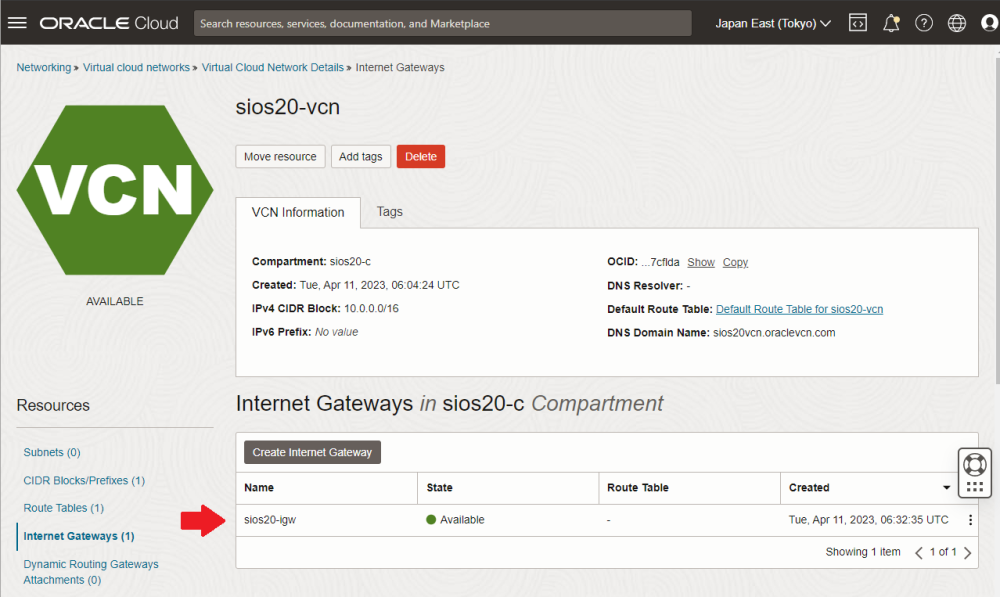The image size is (1000, 597).
Task: Open the language globe icon
Action: pyautogui.click(x=957, y=23)
